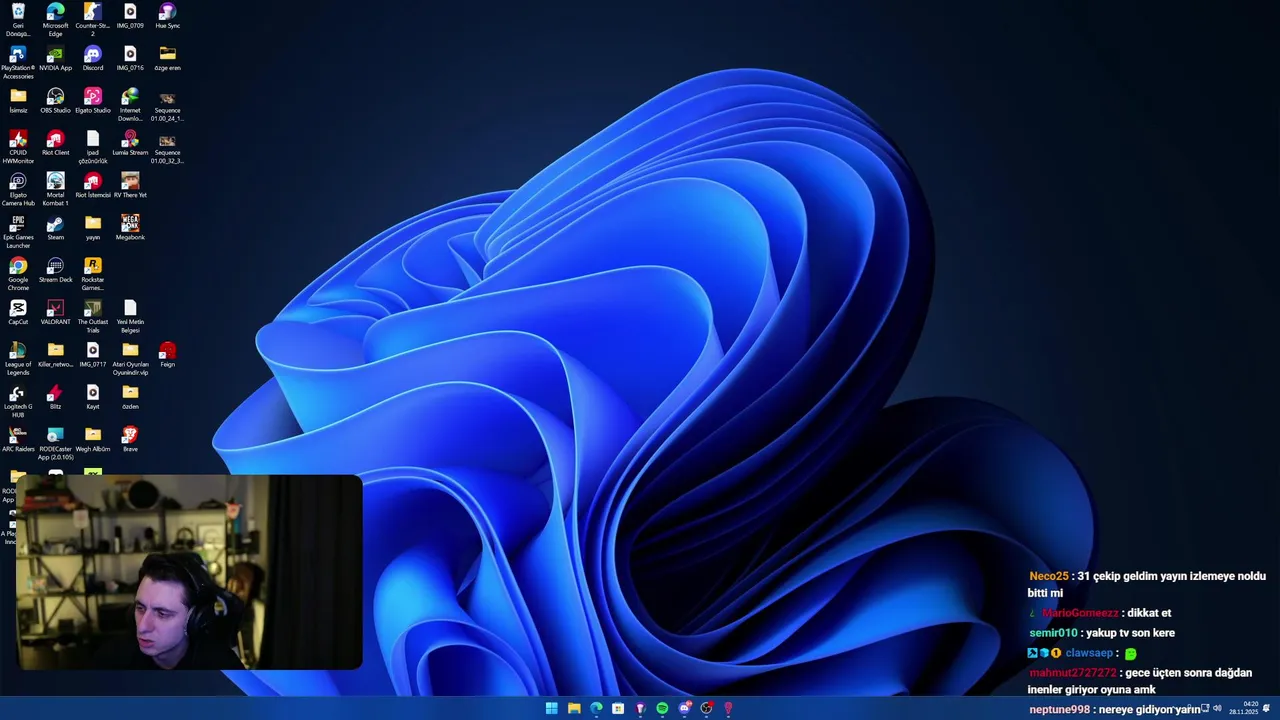Select the Riot İstemcisi desktop shortcut
Image resolution: width=1280 pixels, height=720 pixels.
pyautogui.click(x=93, y=185)
